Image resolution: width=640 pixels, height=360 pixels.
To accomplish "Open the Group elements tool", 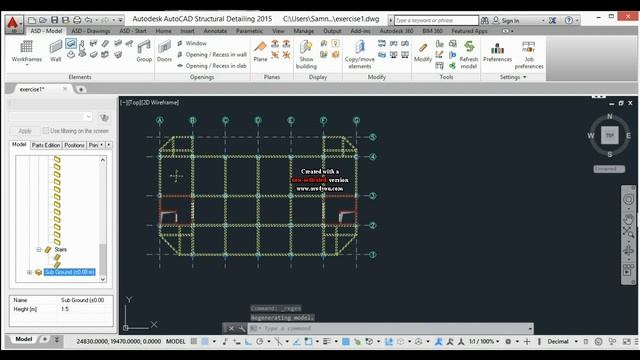I will point(144,51).
